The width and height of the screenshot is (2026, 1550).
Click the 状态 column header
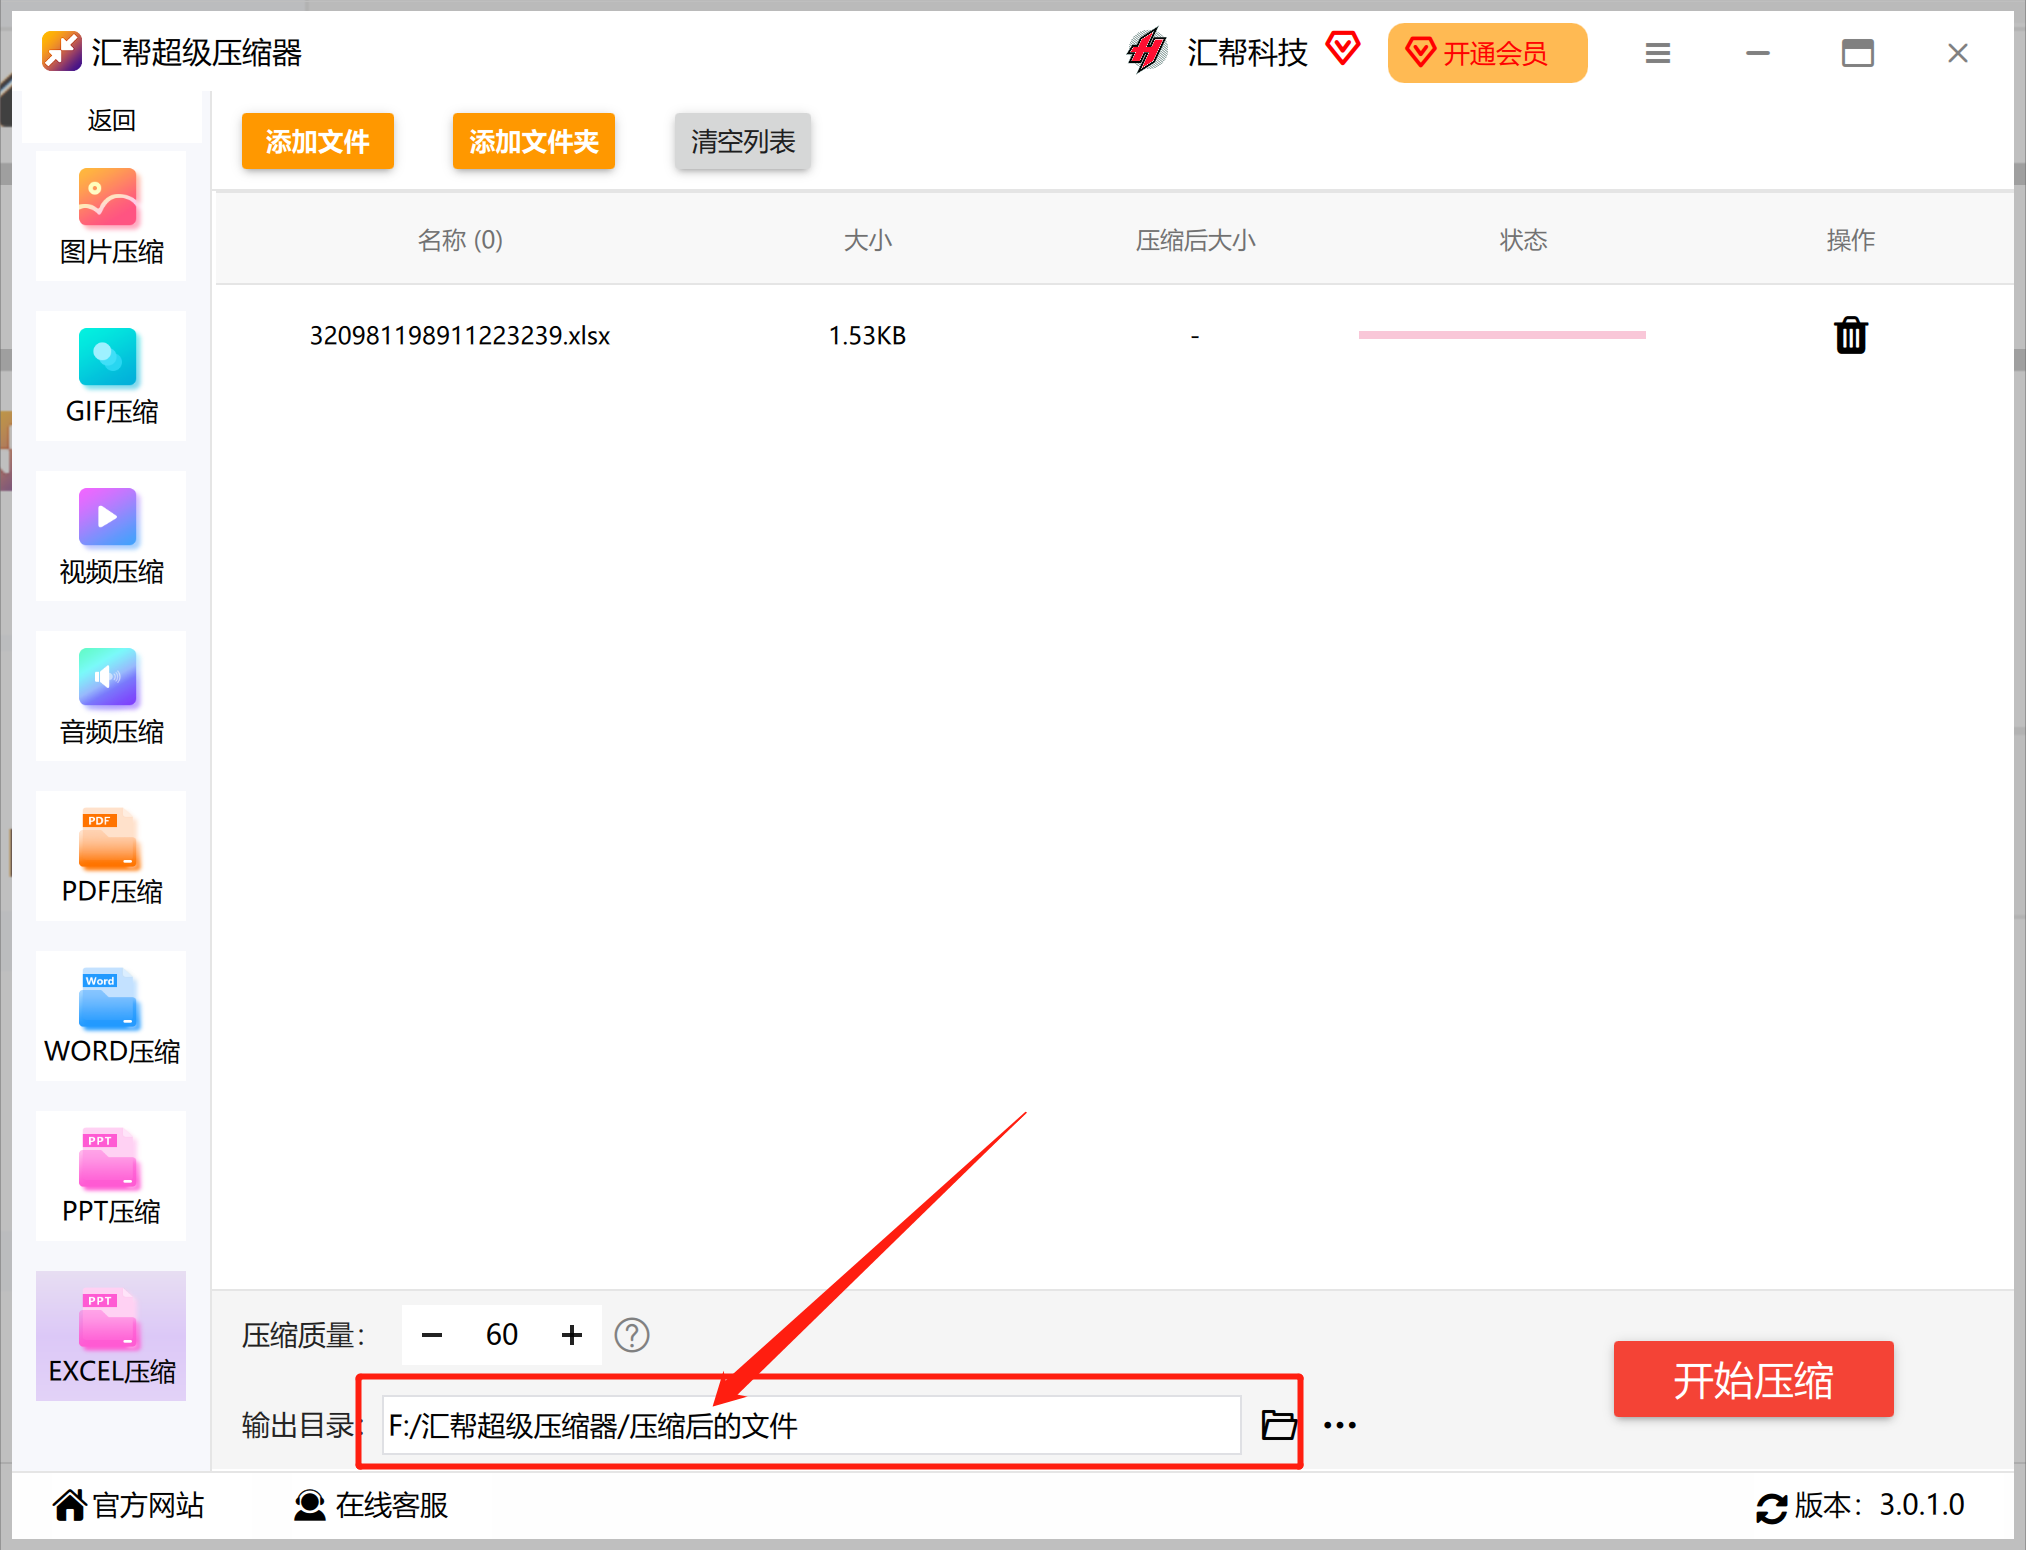(x=1523, y=240)
